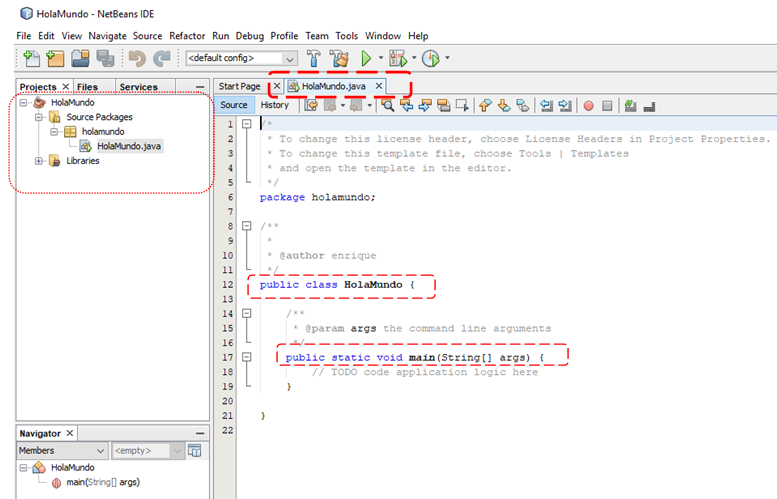The image size is (777, 499).
Task: Open Profile Project dropdown arrow
Action: 447,58
